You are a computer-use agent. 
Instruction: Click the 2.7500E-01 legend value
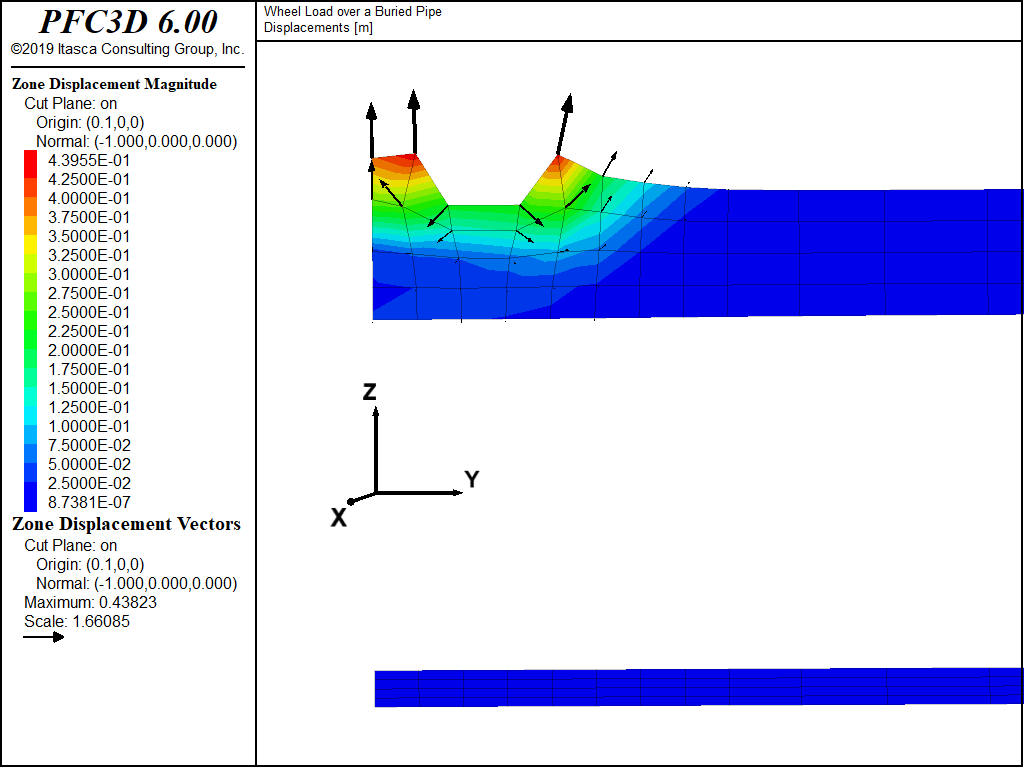[89, 293]
